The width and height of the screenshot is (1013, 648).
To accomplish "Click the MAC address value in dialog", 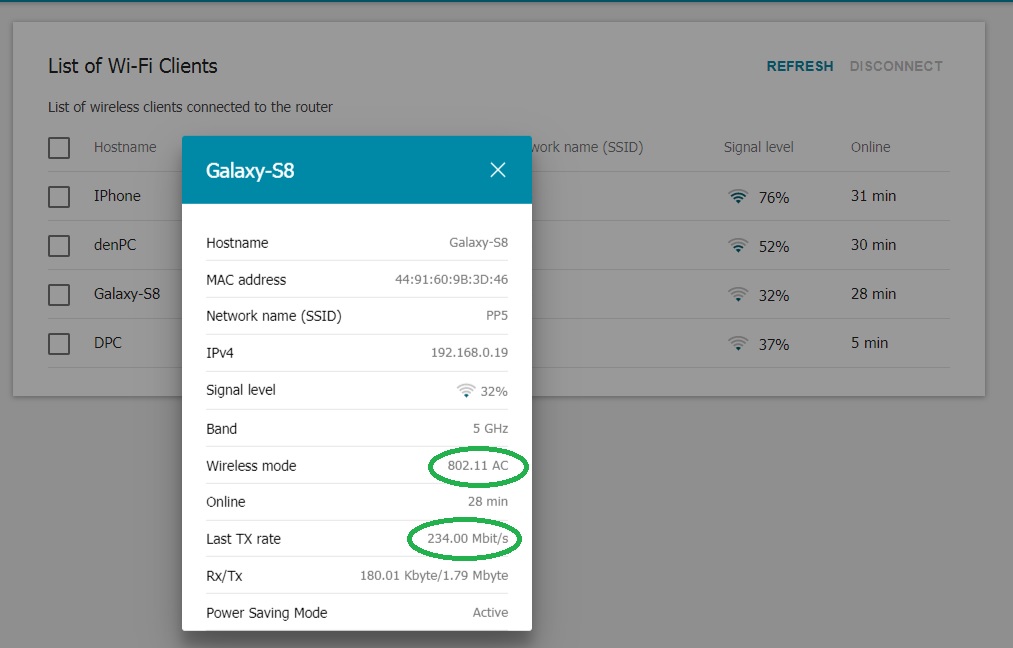I will coord(451,280).
